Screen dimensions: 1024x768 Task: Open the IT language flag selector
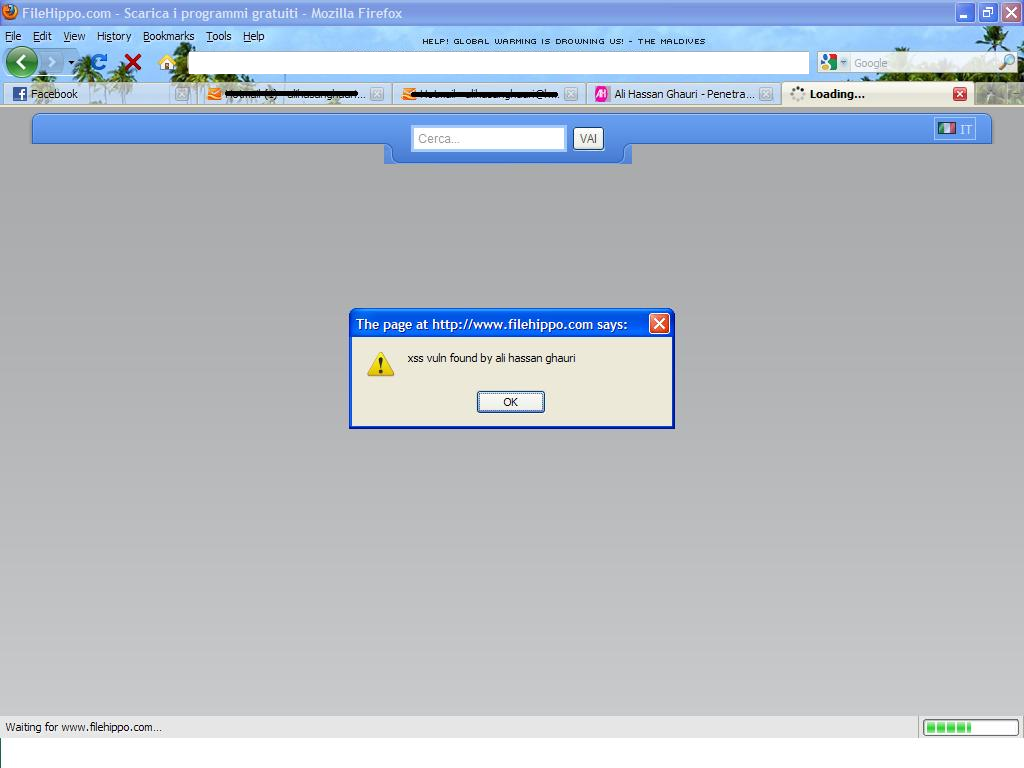(x=955, y=129)
